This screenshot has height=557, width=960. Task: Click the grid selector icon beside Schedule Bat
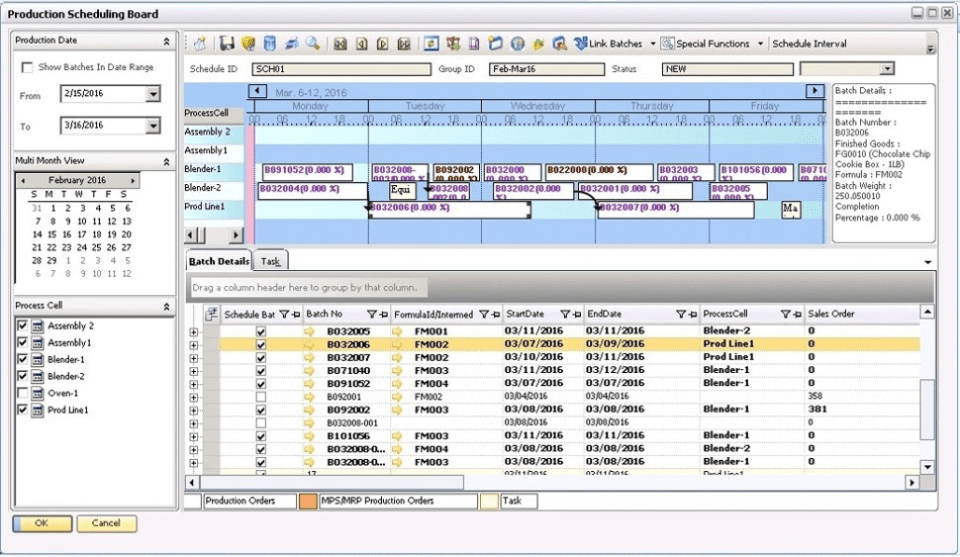211,315
